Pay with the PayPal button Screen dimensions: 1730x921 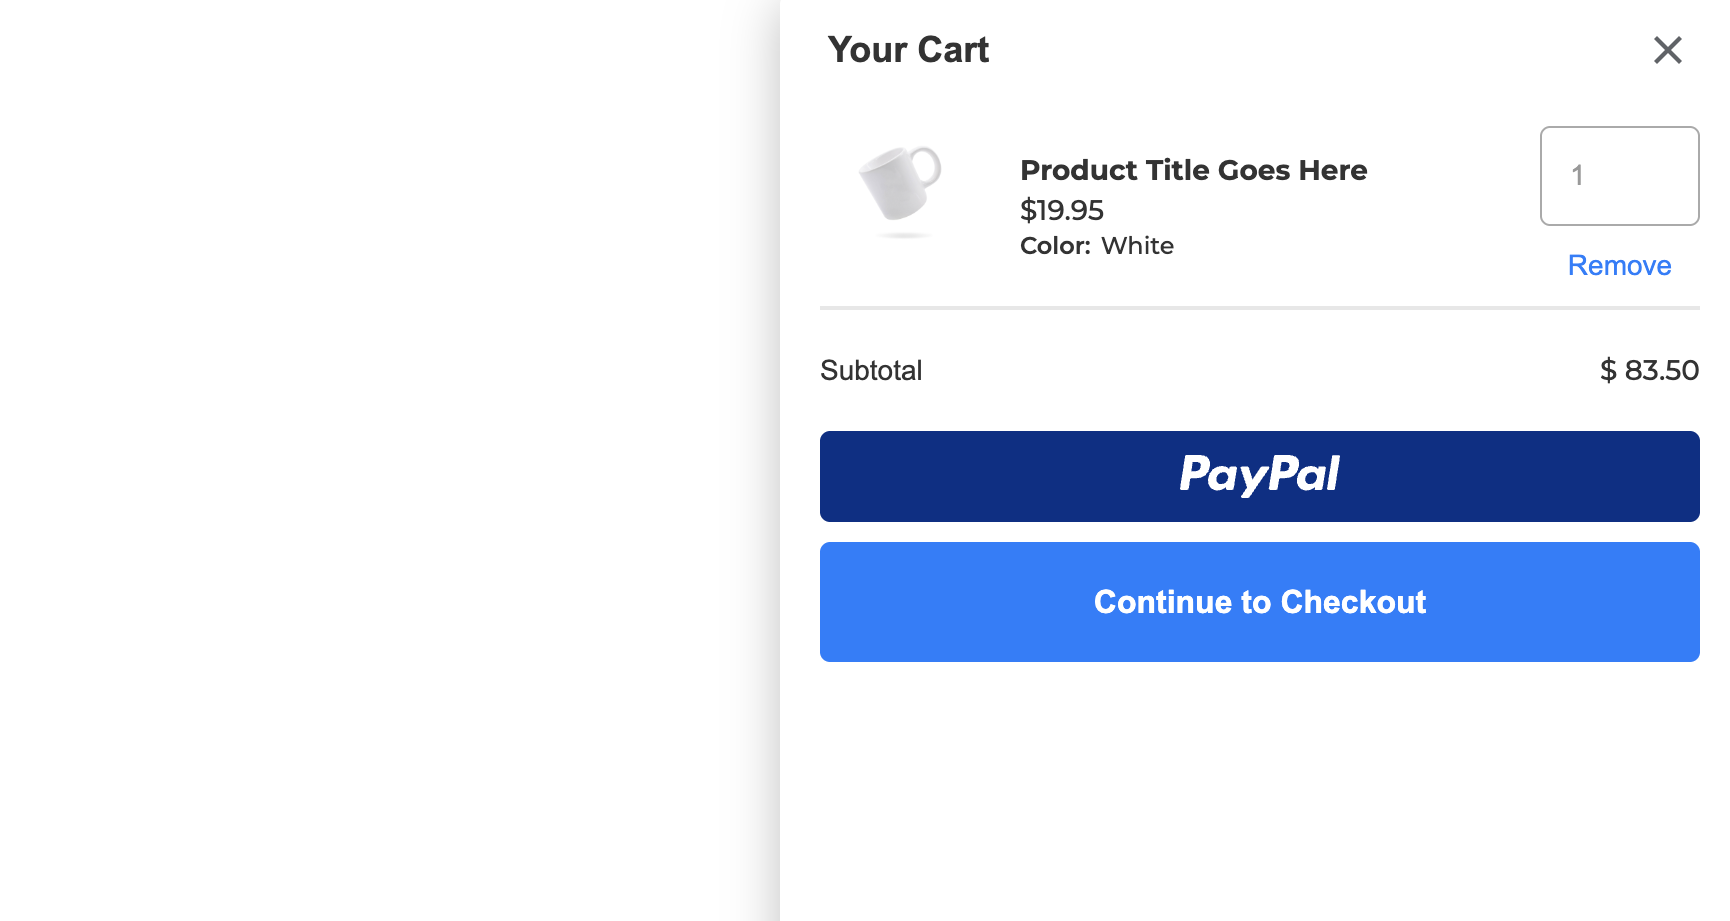[1259, 476]
